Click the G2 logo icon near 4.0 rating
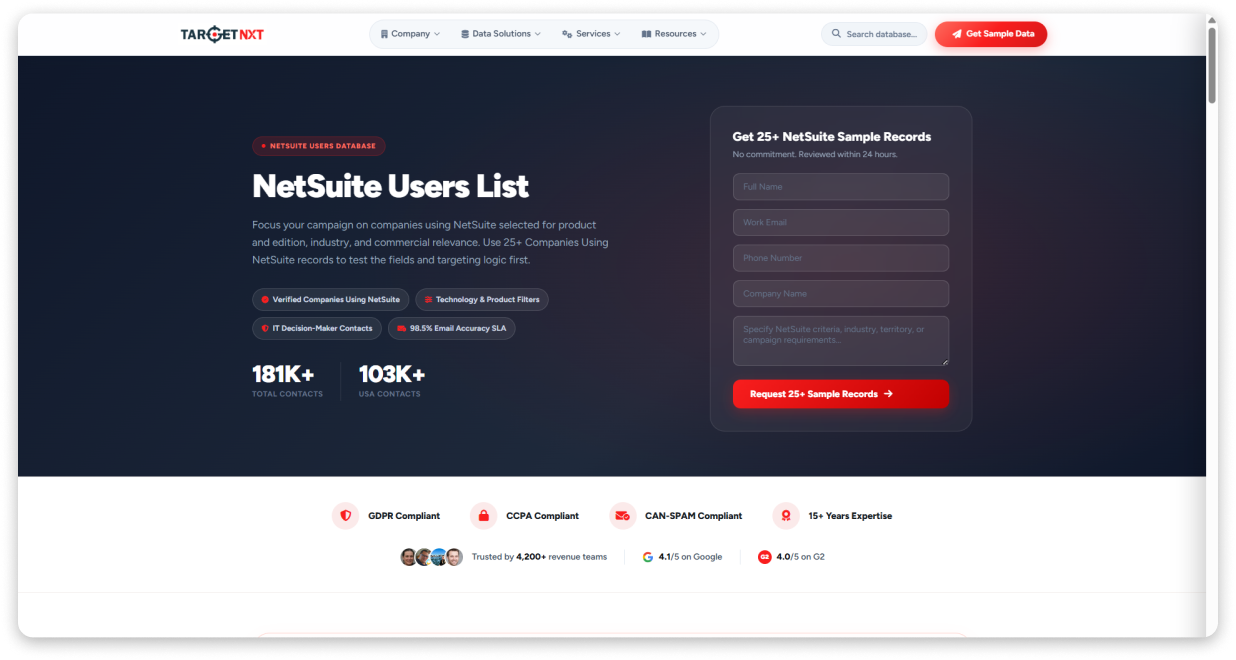Viewport: 1236px width, 660px height. click(x=765, y=557)
